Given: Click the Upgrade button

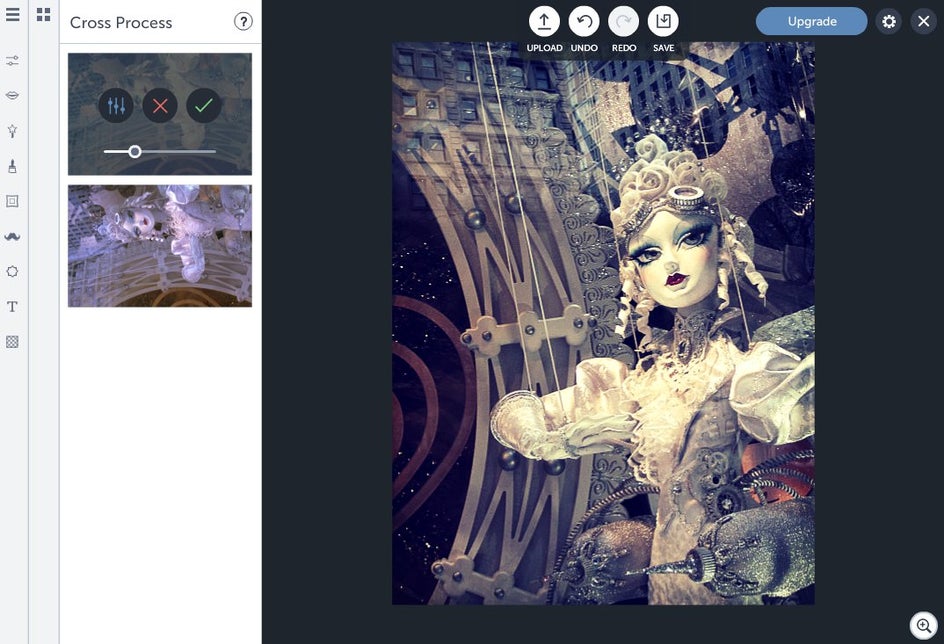Looking at the screenshot, I should point(812,21).
